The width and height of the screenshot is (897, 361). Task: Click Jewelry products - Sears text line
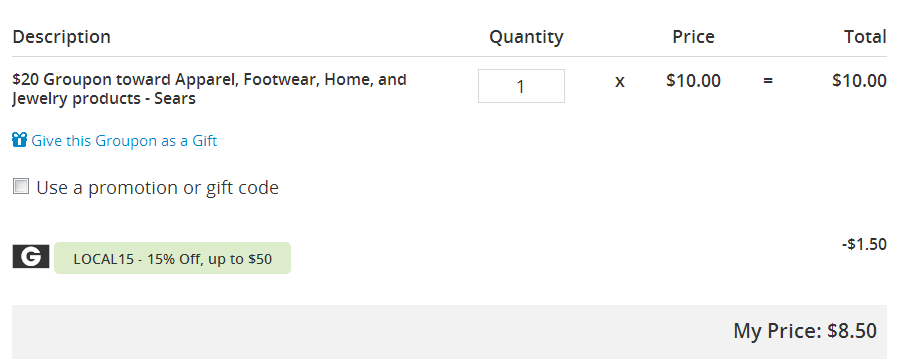(x=104, y=99)
